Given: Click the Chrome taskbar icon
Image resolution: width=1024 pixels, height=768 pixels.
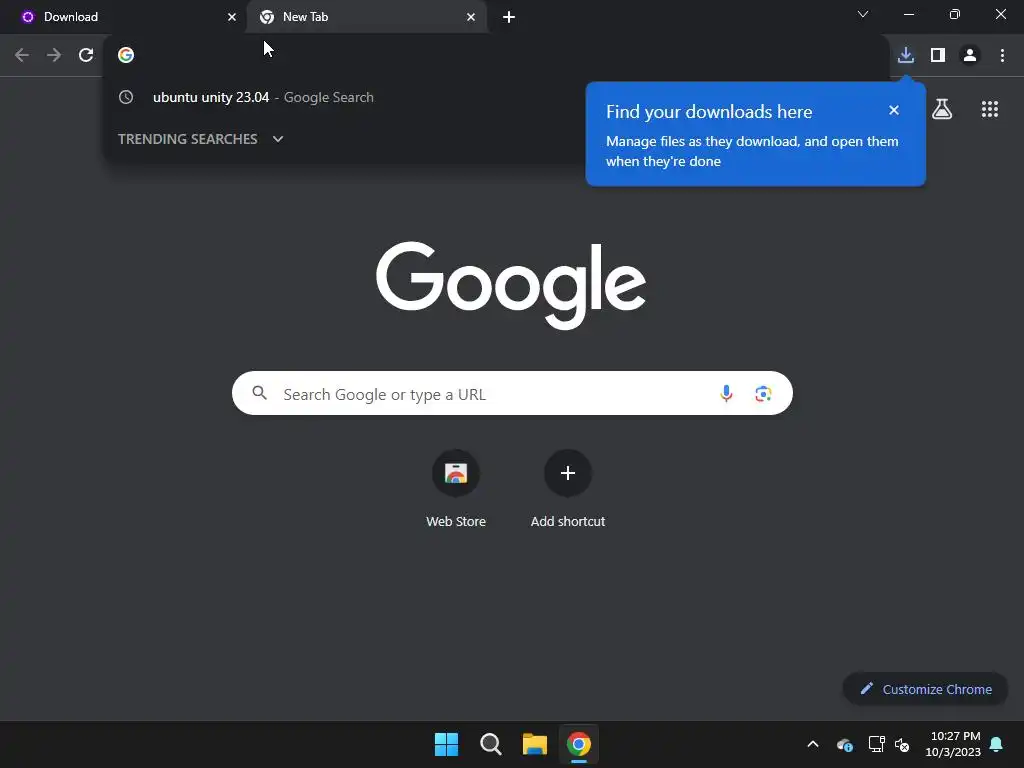Looking at the screenshot, I should (x=579, y=744).
